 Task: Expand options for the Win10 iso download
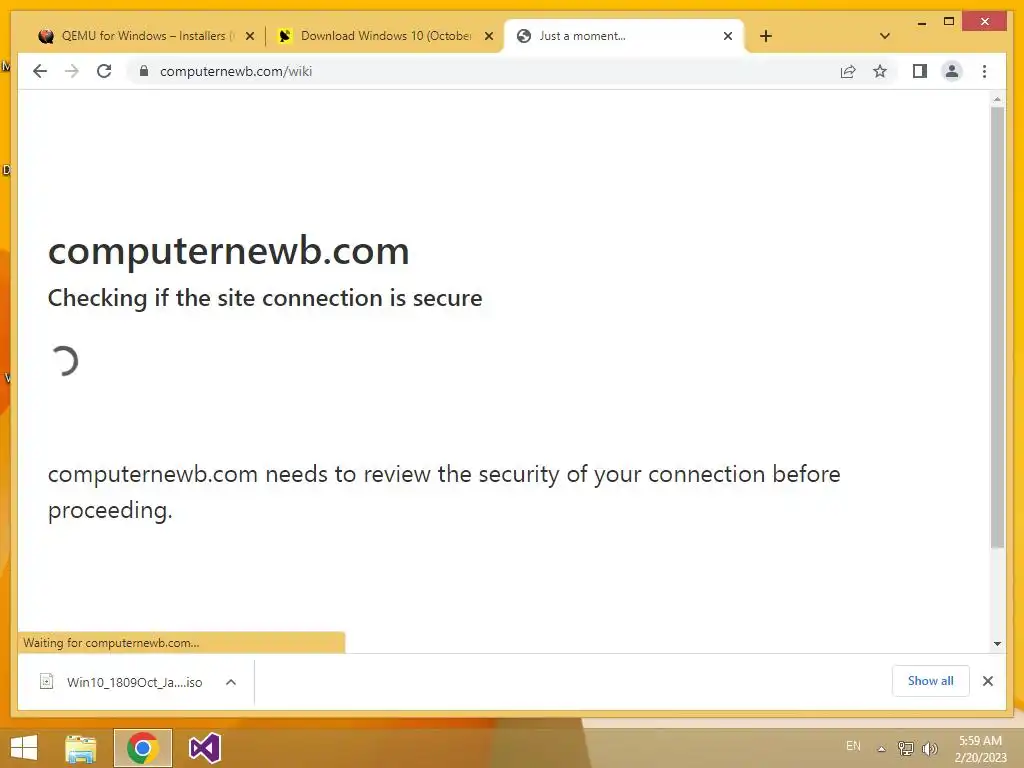(231, 682)
